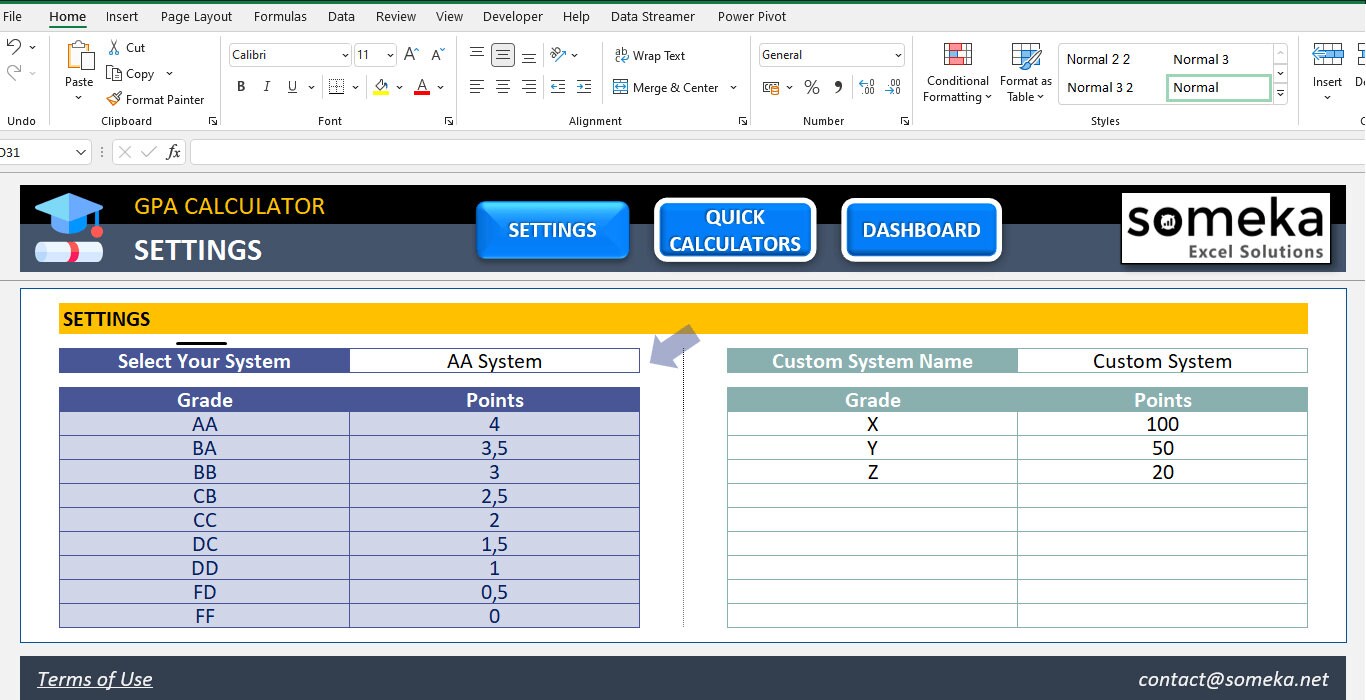
Task: Open the General number format dropdown
Action: click(897, 54)
